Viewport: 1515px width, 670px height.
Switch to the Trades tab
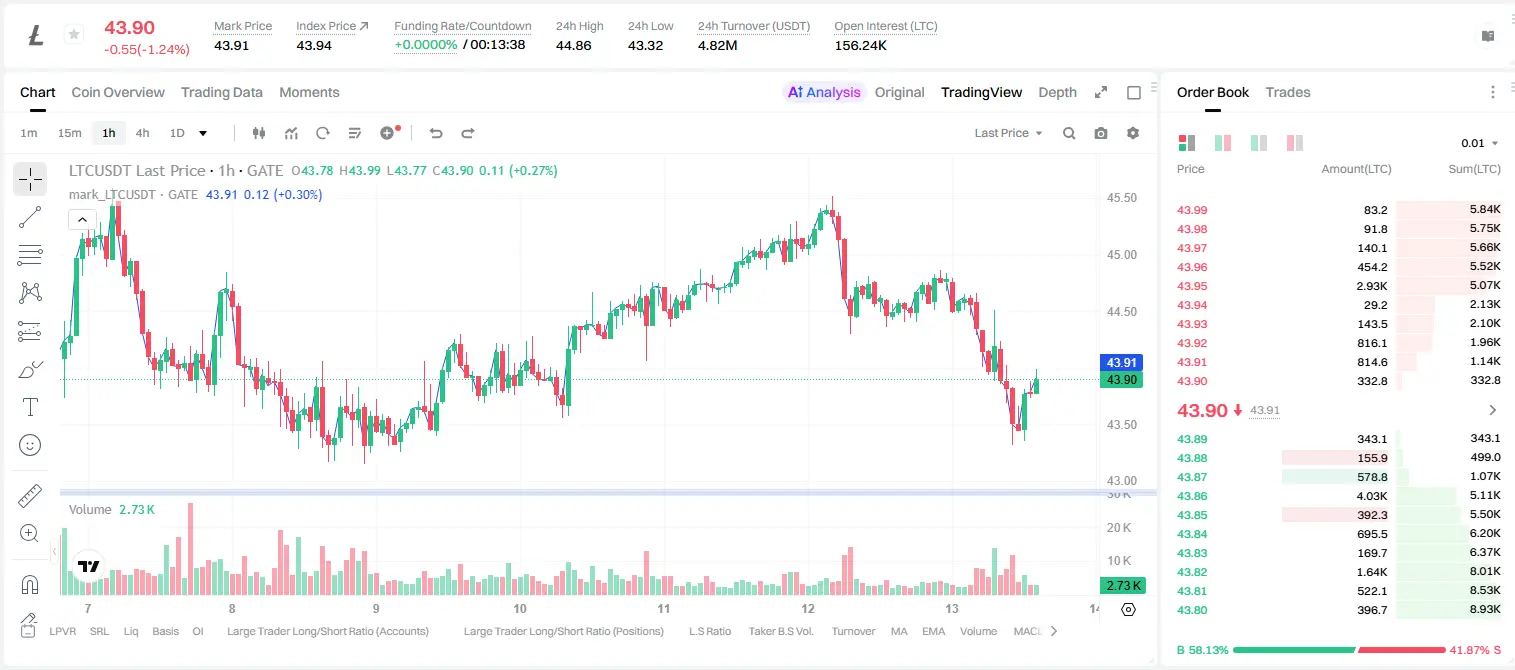pos(1287,92)
